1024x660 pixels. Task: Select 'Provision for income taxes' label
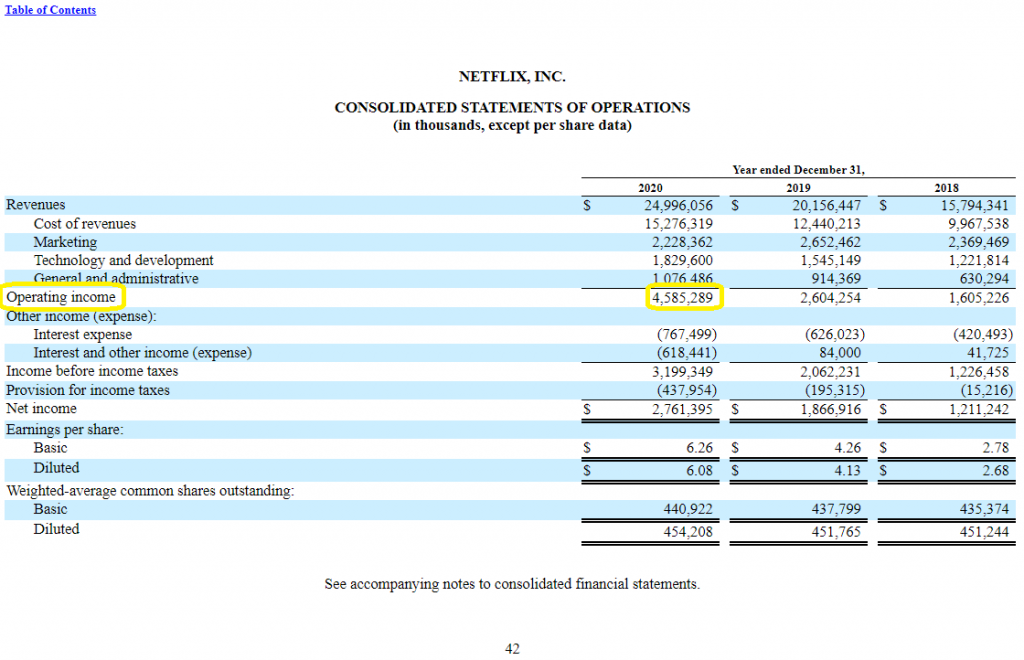coord(88,390)
